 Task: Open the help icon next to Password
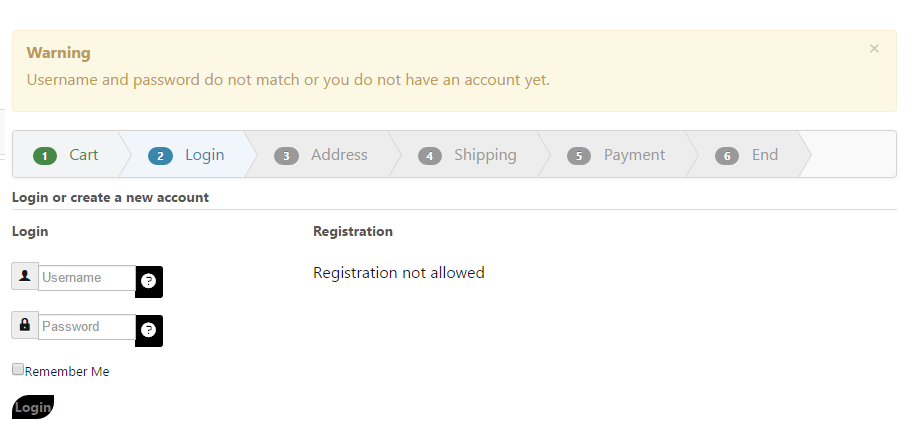click(149, 330)
